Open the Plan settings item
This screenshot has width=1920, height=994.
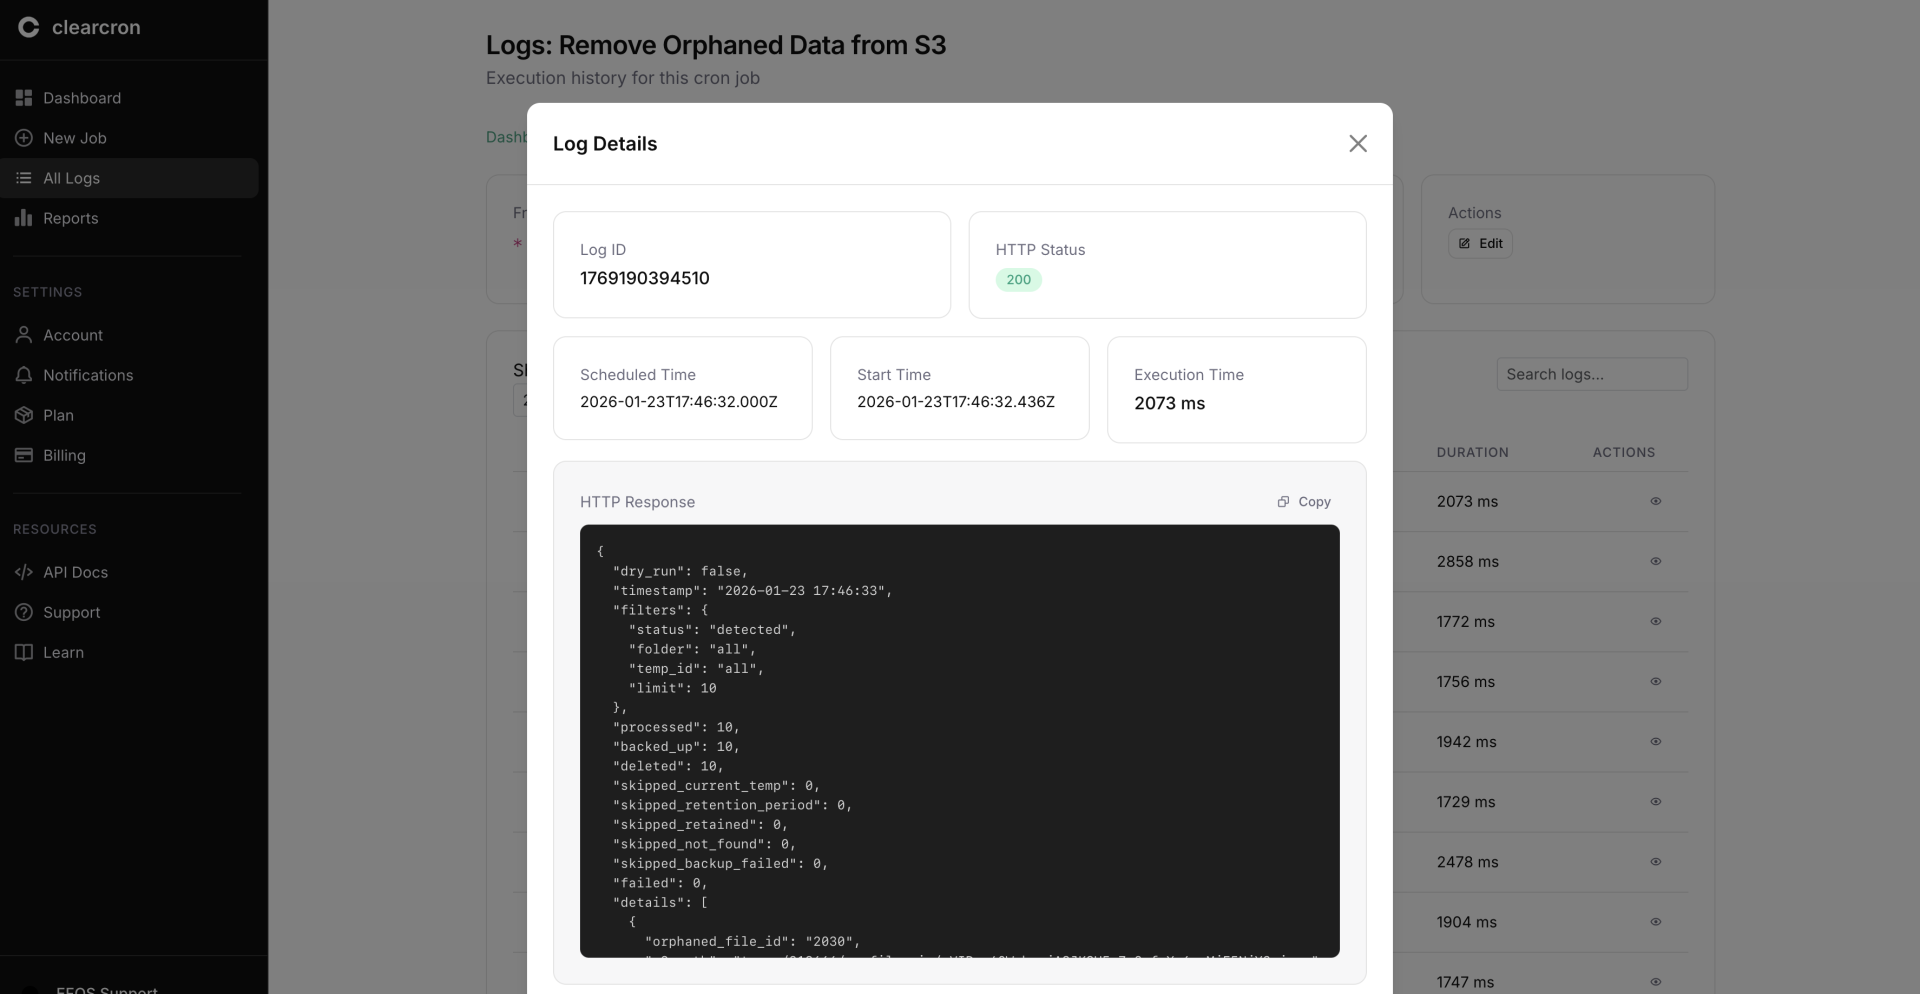58,415
